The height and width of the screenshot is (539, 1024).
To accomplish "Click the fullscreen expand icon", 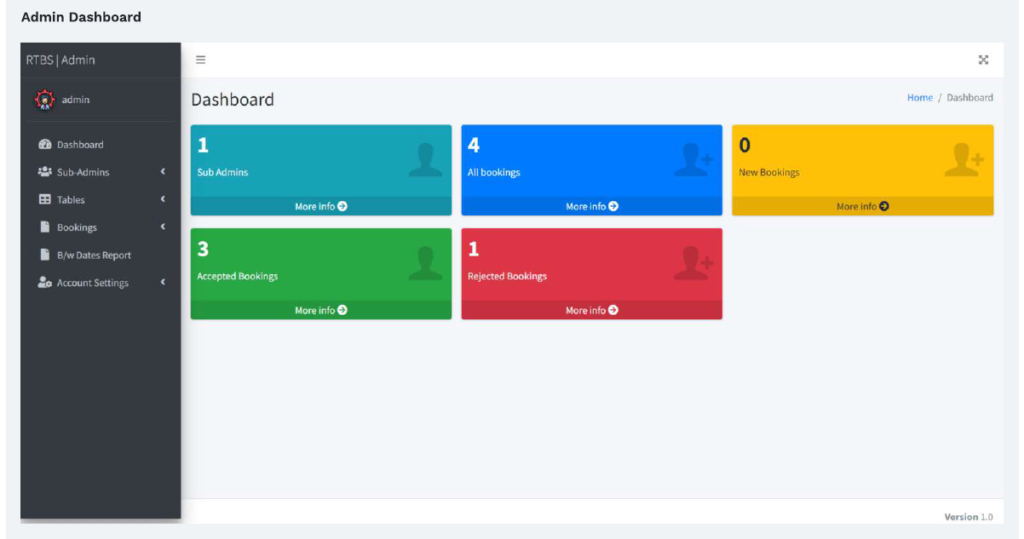I will [x=983, y=59].
